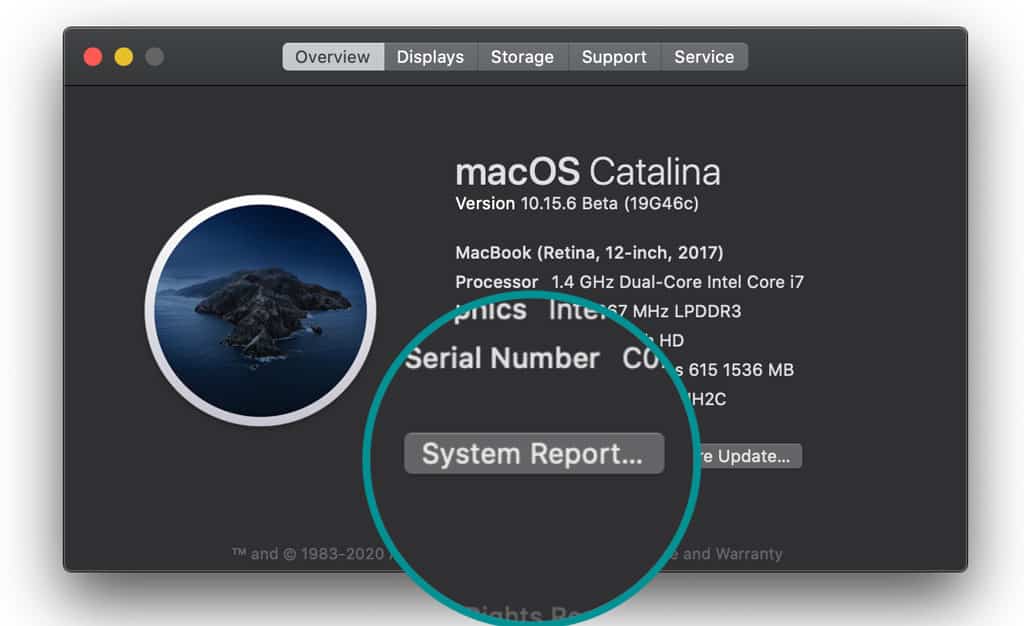Go to the Service tab
This screenshot has height=626, width=1024.
704,57
